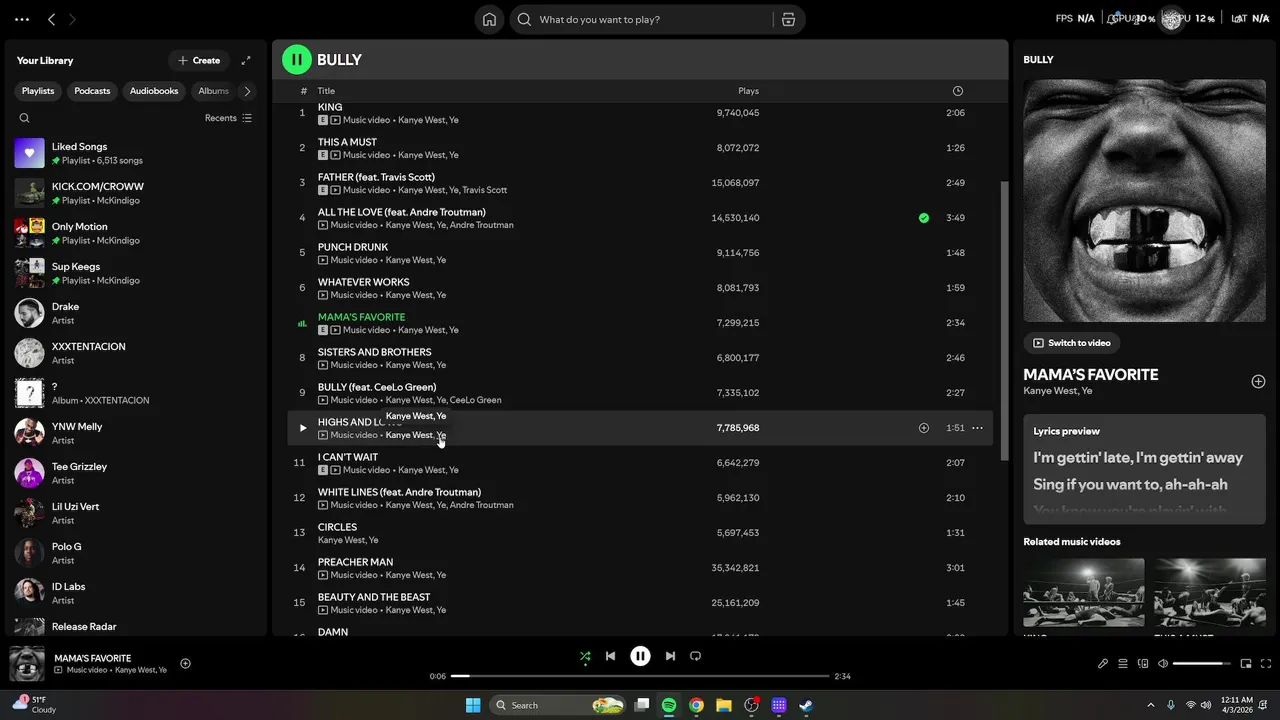This screenshot has width=1280, height=720.
Task: Show hidden system tray icons chevron
Action: coord(1150,705)
